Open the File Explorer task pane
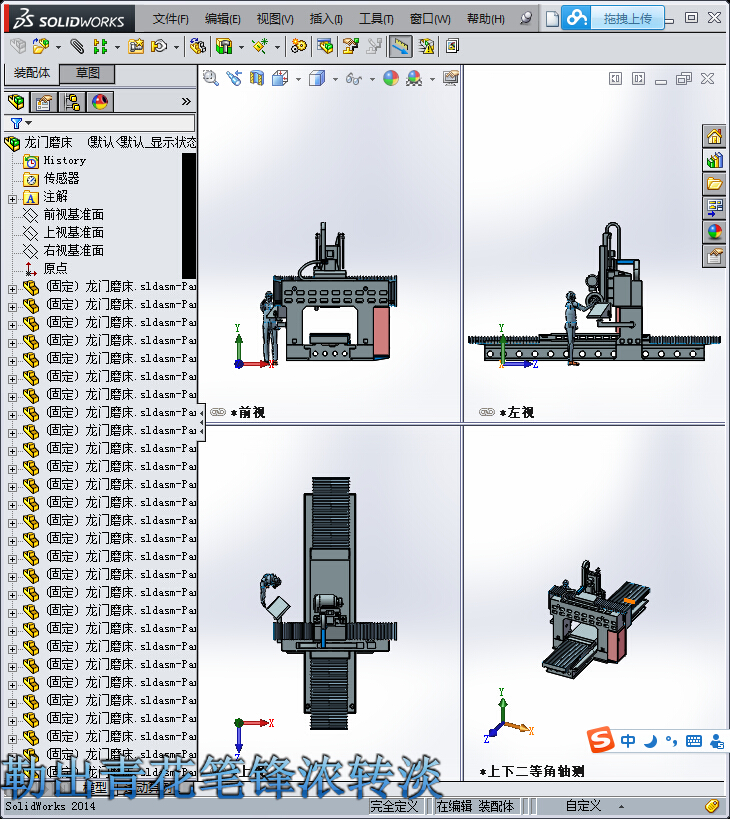Image resolution: width=730 pixels, height=819 pixels. click(714, 183)
